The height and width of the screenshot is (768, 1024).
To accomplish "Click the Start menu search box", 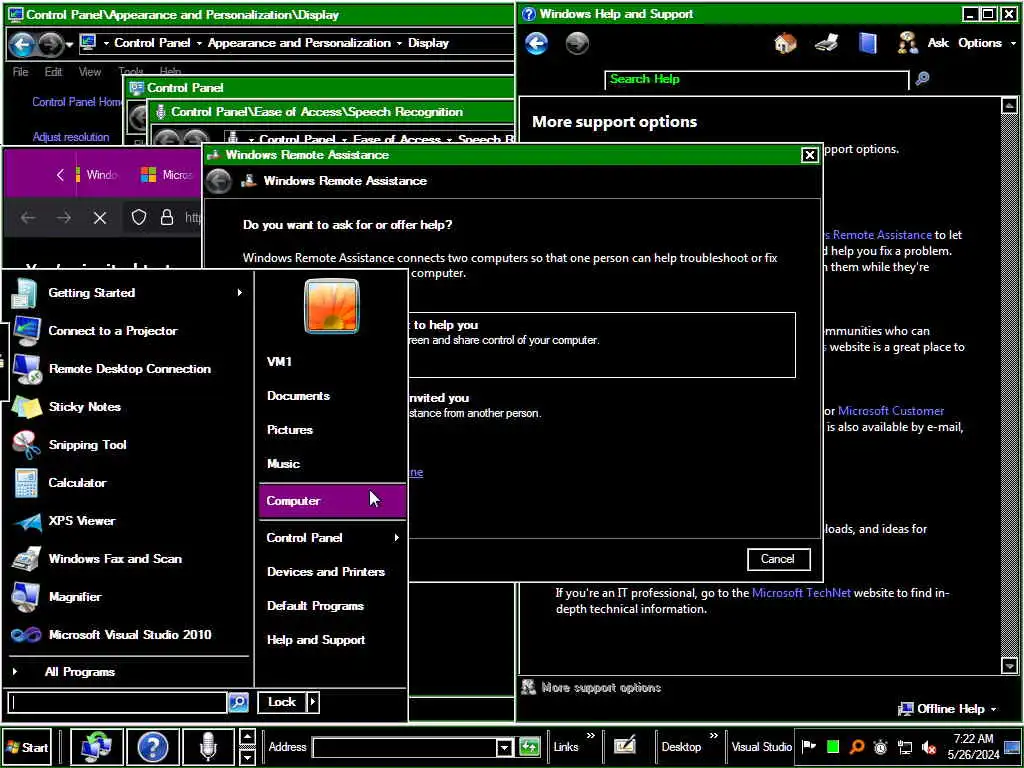I will [x=118, y=702].
